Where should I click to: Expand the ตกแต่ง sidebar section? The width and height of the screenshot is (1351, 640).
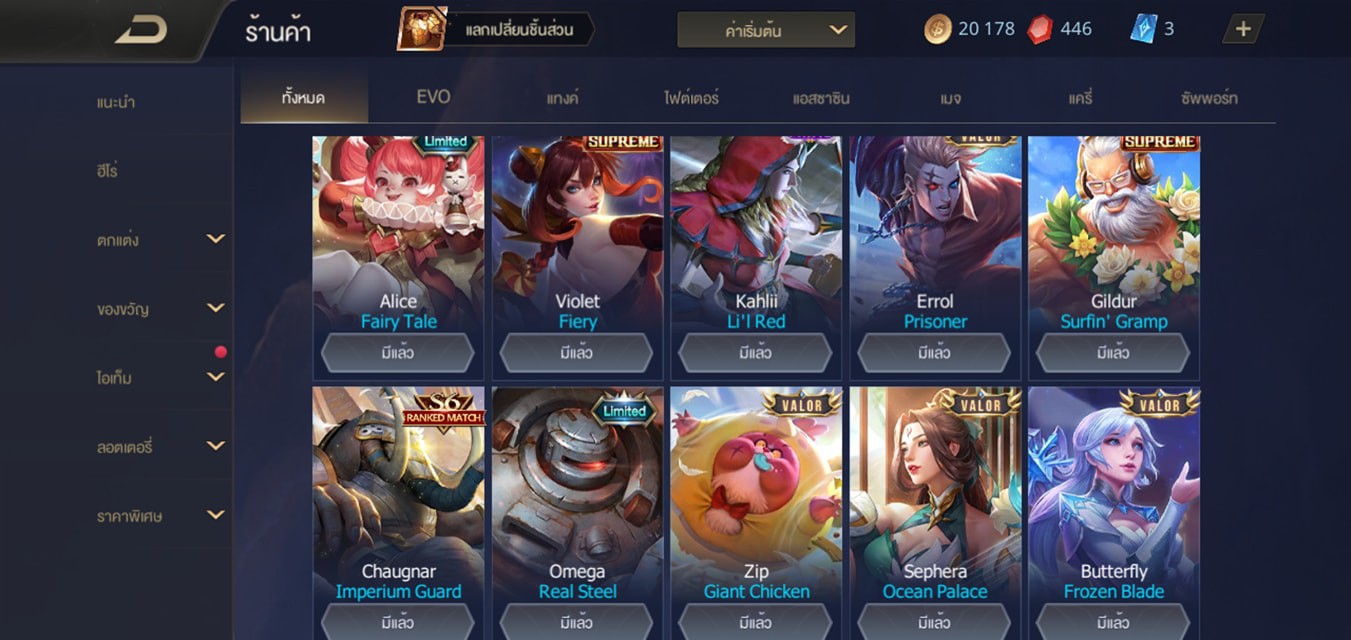(x=216, y=239)
